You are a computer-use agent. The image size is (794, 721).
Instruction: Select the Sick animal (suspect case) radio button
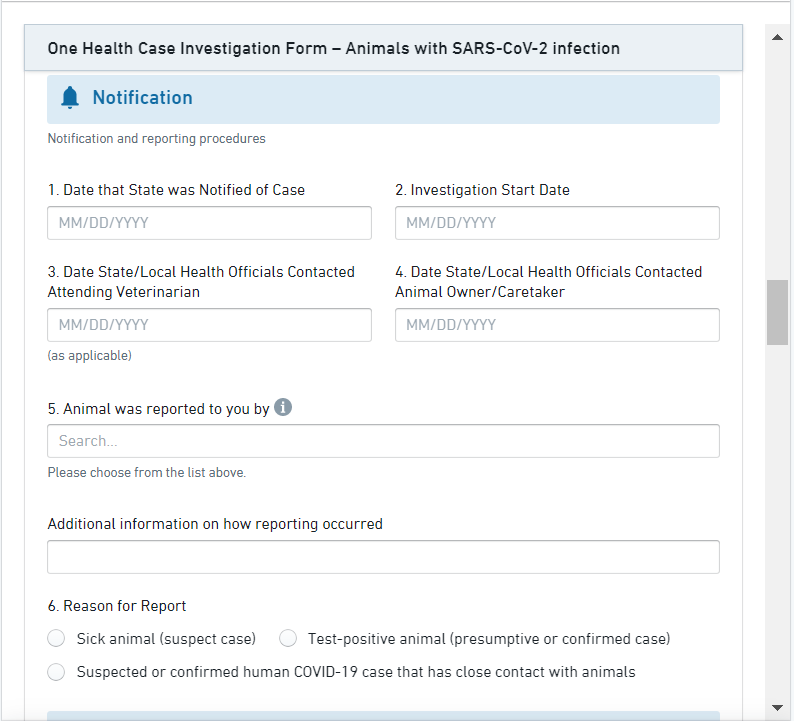57,639
